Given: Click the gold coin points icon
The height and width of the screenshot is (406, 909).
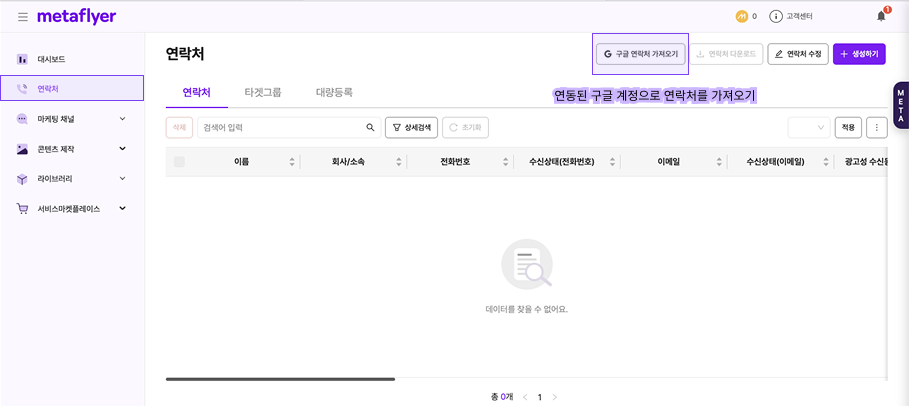Looking at the screenshot, I should click(741, 16).
